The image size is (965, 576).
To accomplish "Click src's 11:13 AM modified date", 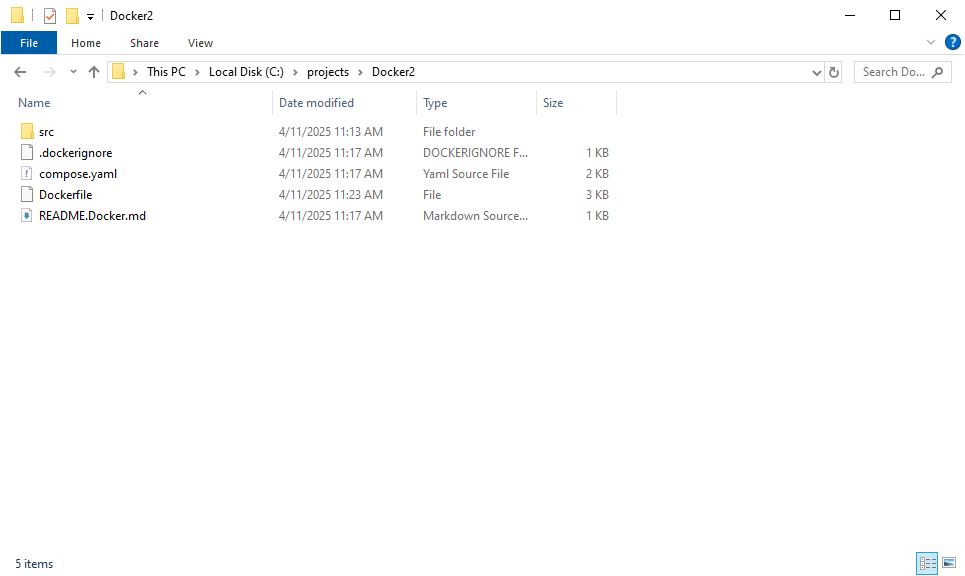I will click(330, 132).
